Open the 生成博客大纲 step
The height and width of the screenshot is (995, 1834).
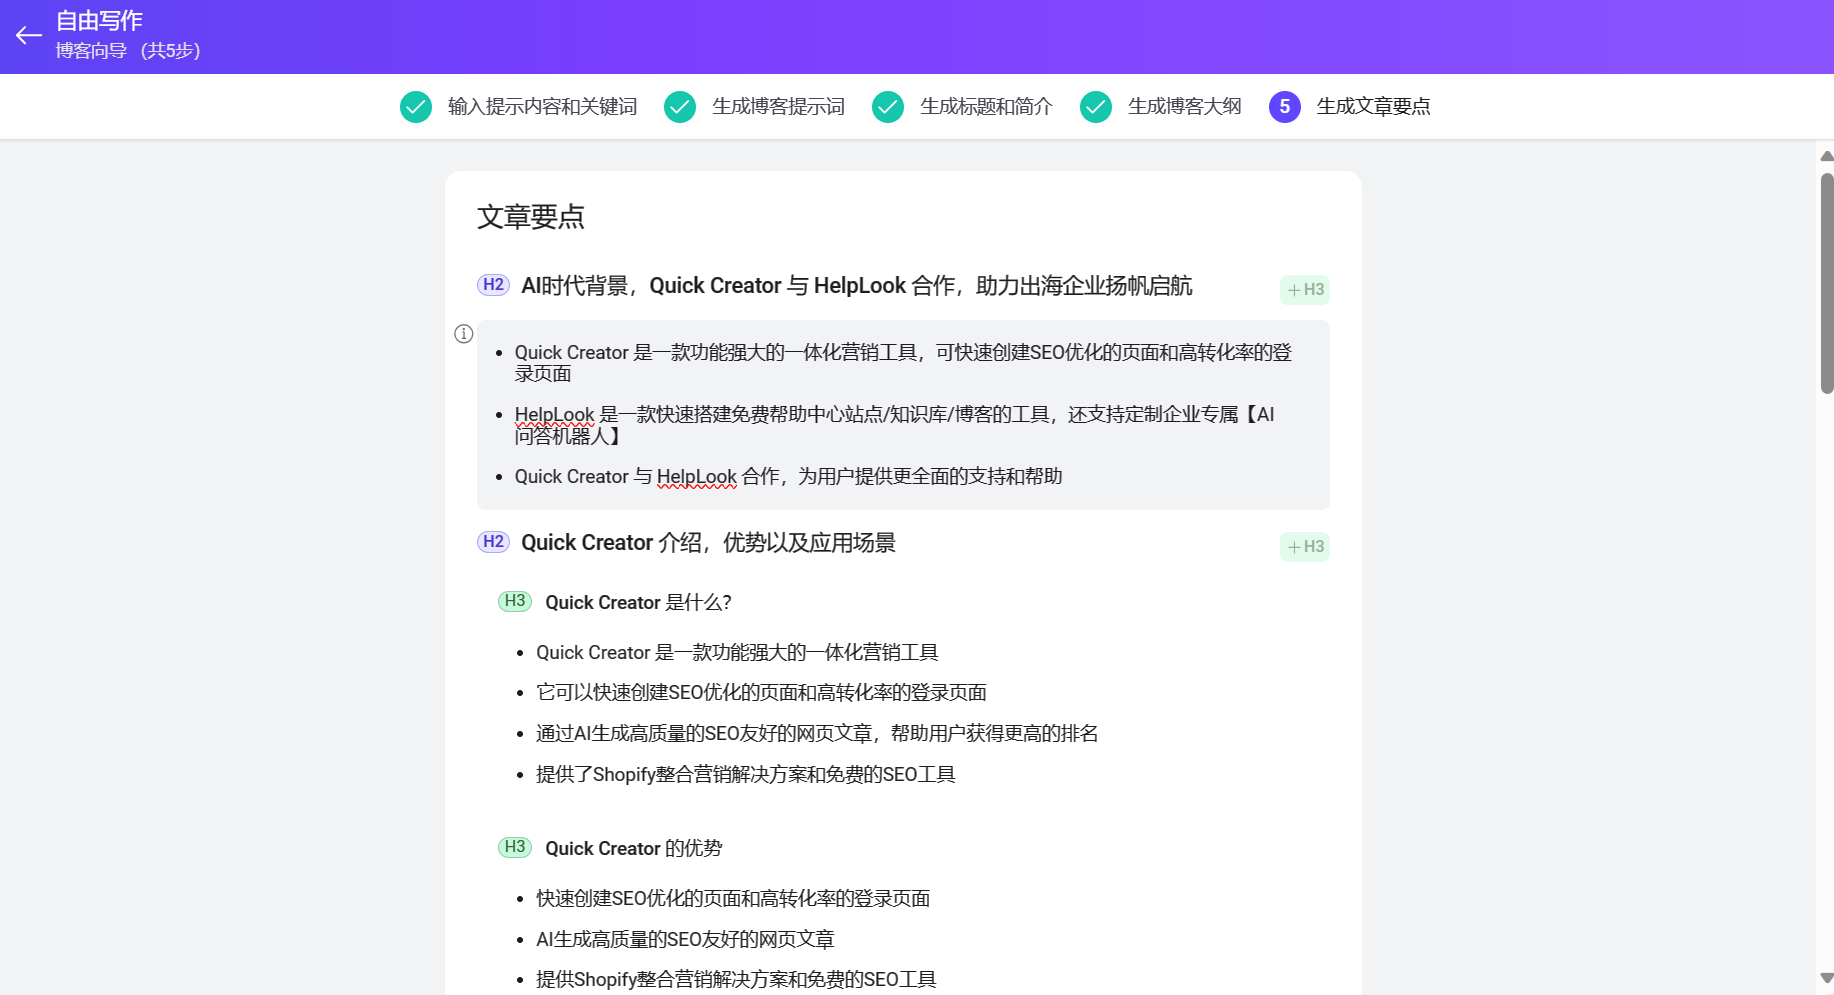(x=1185, y=107)
